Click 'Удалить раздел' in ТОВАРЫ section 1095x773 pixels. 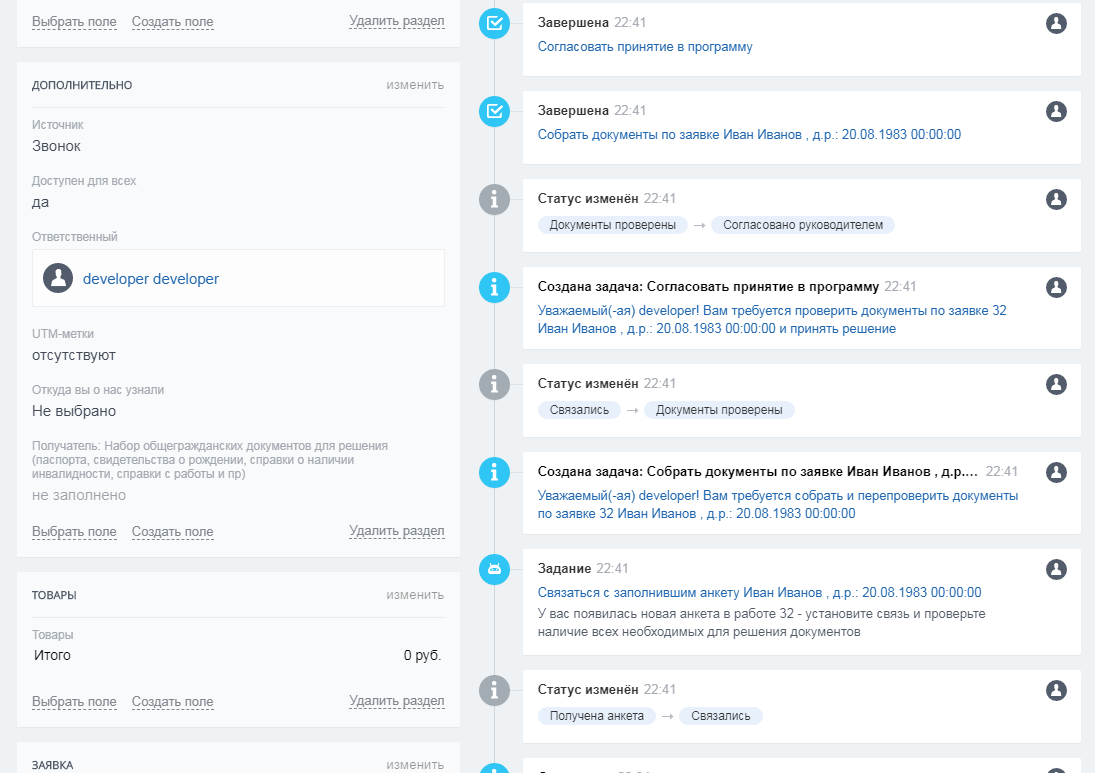pos(396,701)
